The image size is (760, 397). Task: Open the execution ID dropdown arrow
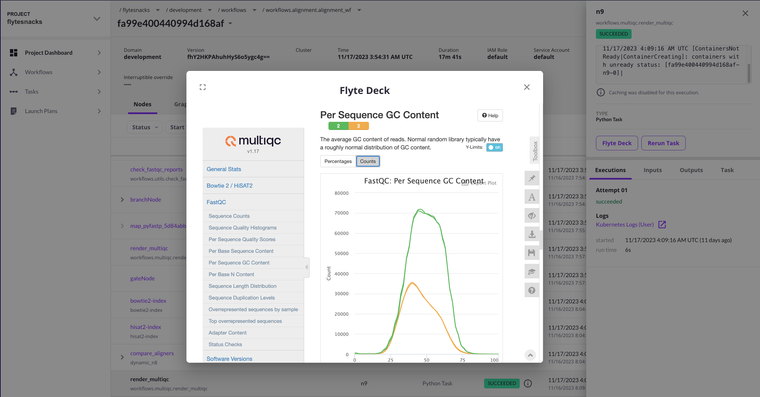coord(230,23)
